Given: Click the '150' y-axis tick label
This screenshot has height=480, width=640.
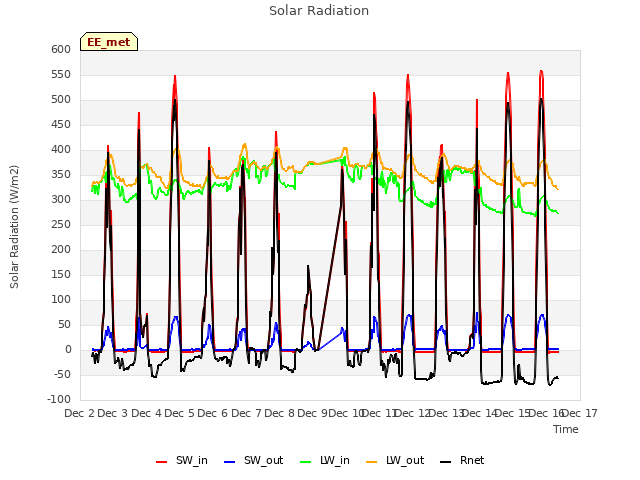Looking at the screenshot, I should click(61, 275).
